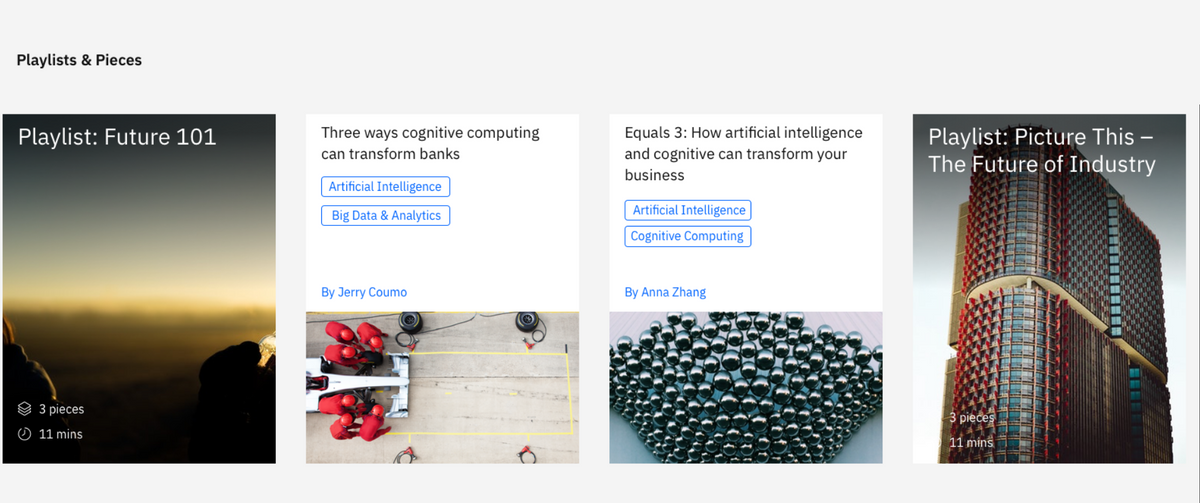Open Three ways cognitive computing article title
The width and height of the screenshot is (1200, 503).
(x=430, y=143)
